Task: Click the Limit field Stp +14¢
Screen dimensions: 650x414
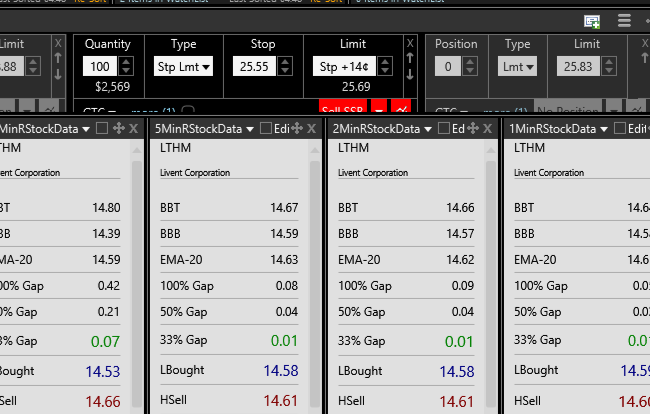Action: (344, 66)
